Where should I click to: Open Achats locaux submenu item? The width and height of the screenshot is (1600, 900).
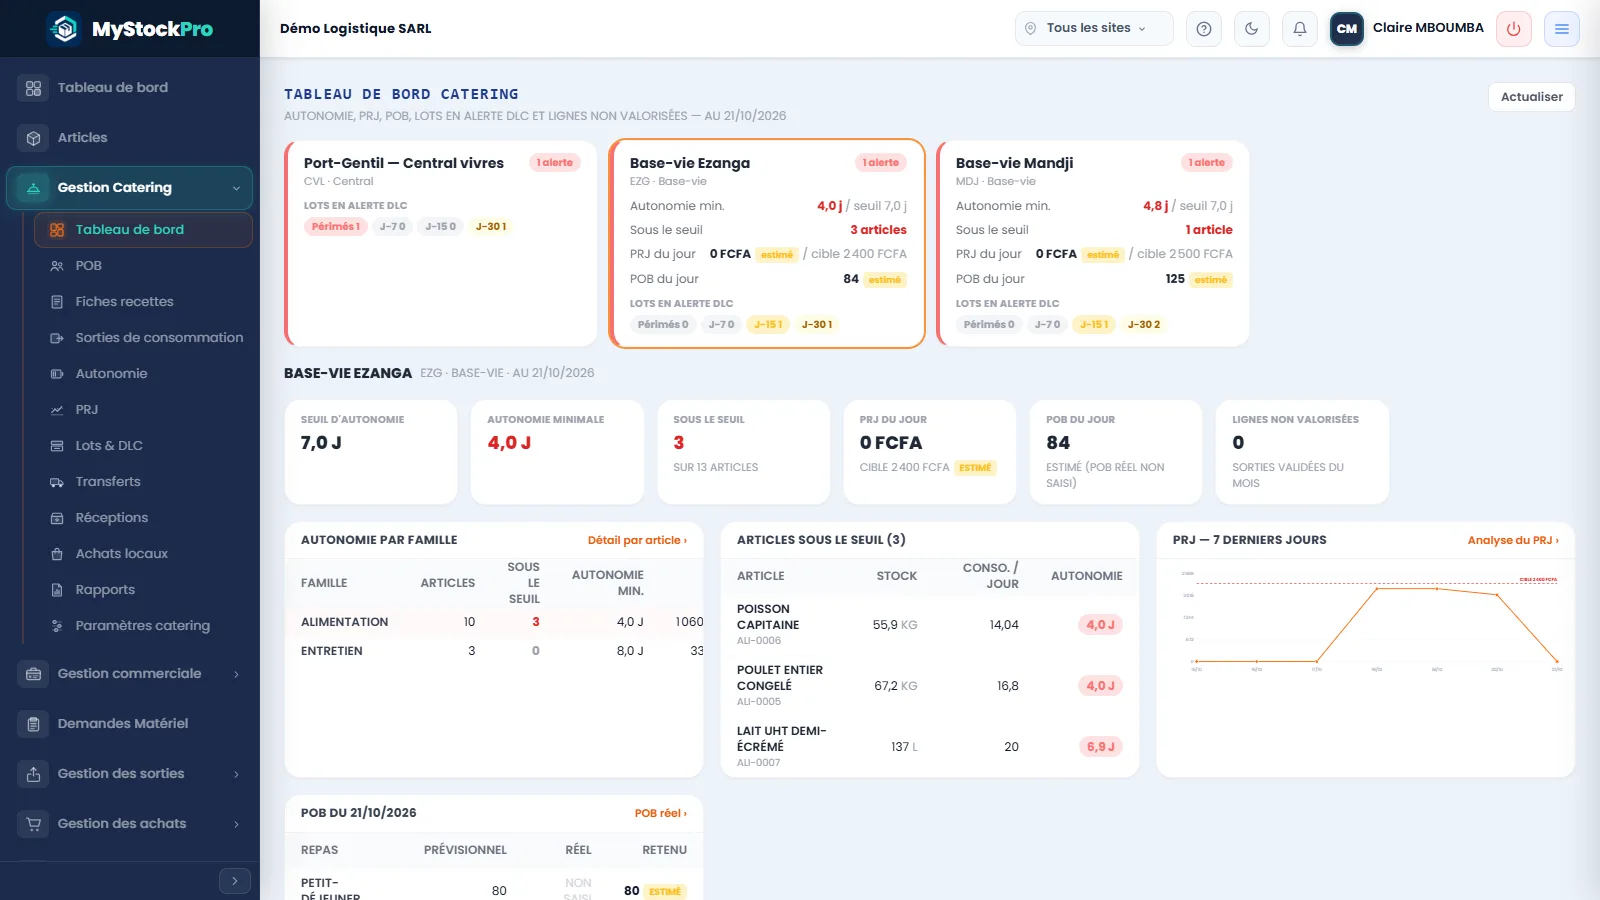[143, 554]
